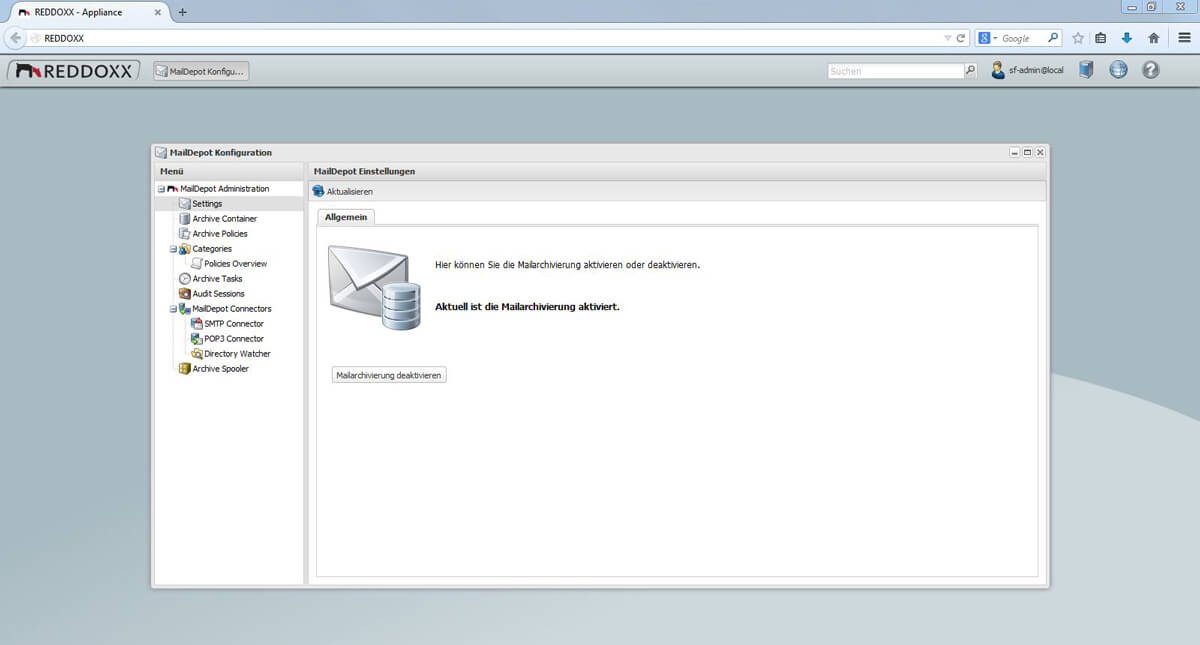
Task: Open Archive Container in the tree
Action: point(225,219)
